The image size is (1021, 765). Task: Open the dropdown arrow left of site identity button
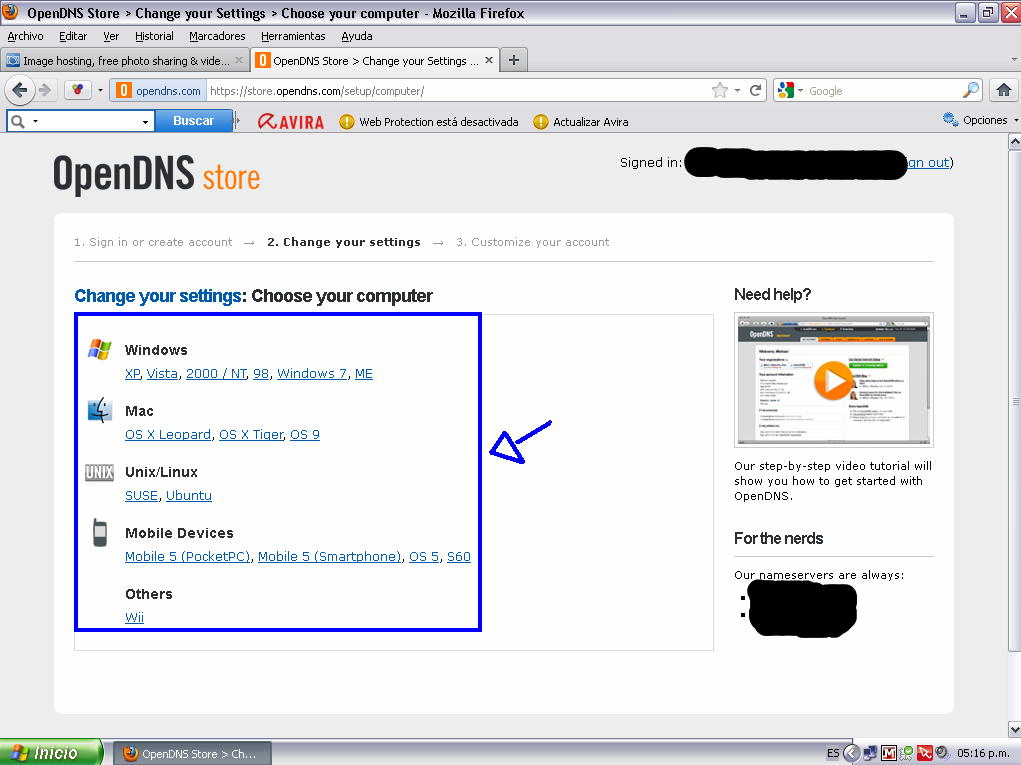[x=100, y=90]
